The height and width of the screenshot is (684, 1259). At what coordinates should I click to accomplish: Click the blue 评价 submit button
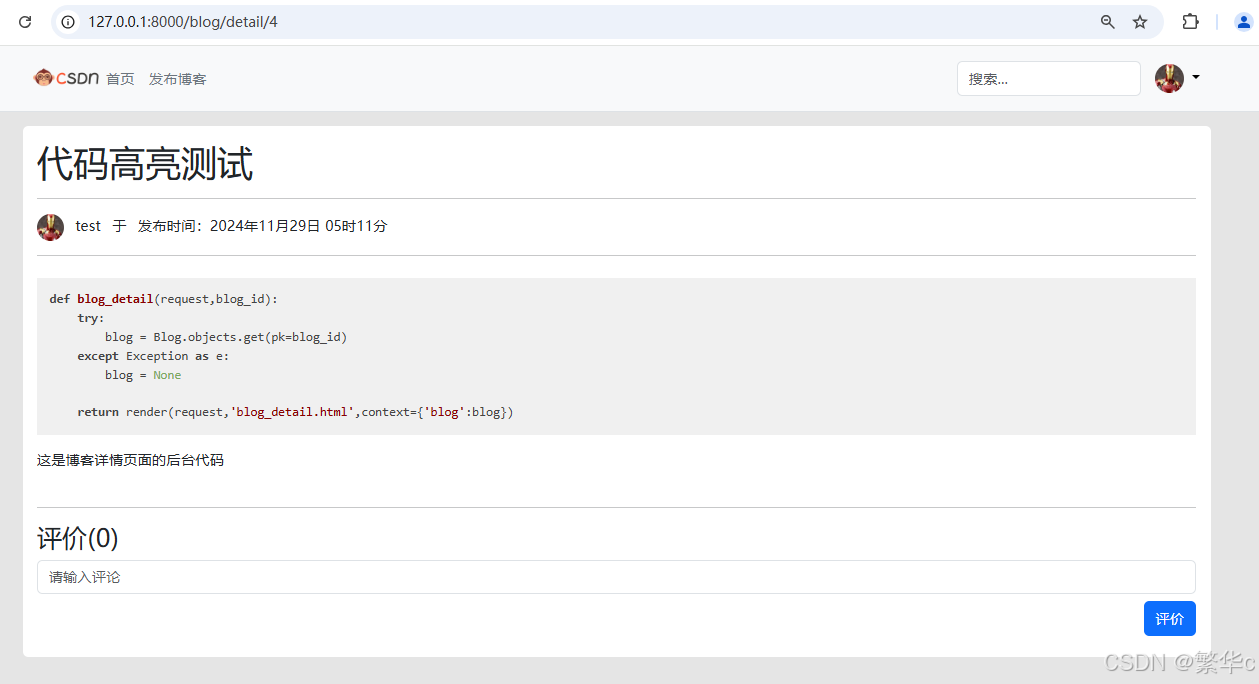coord(1169,618)
